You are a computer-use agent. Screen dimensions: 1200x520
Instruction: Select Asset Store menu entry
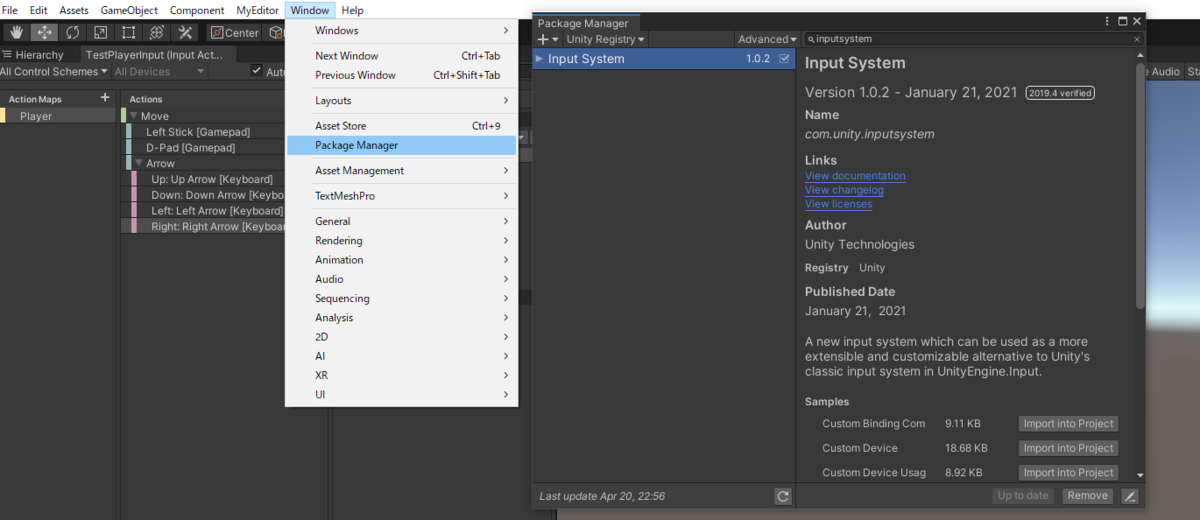(400, 126)
